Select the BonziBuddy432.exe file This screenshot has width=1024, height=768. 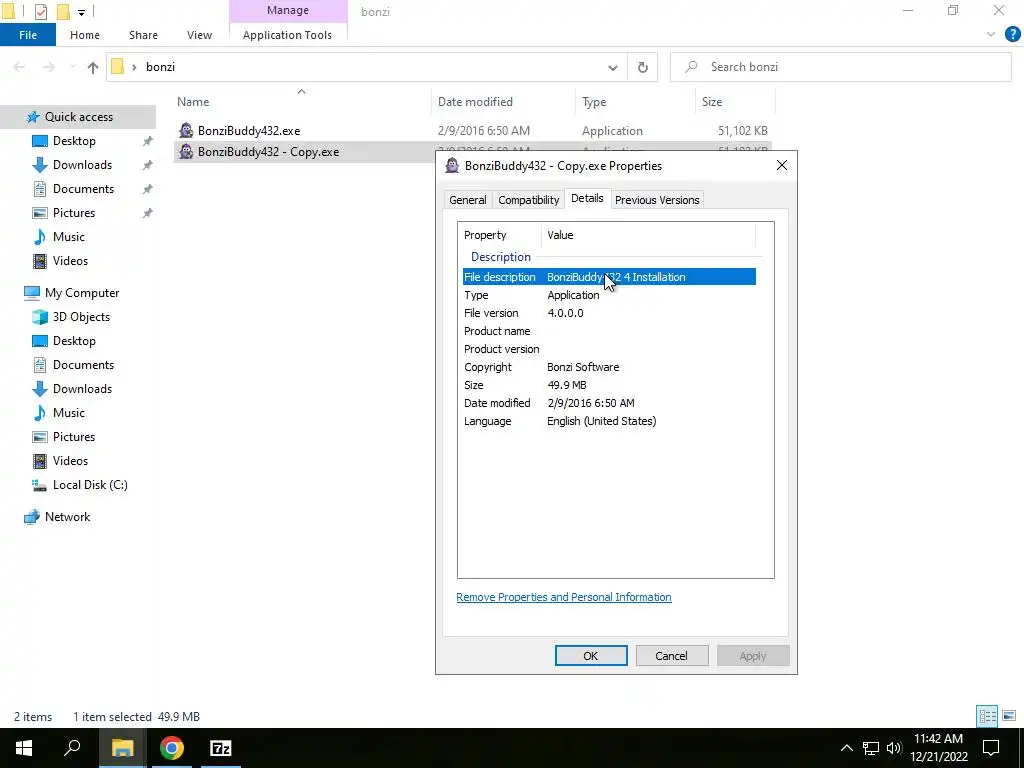click(249, 131)
